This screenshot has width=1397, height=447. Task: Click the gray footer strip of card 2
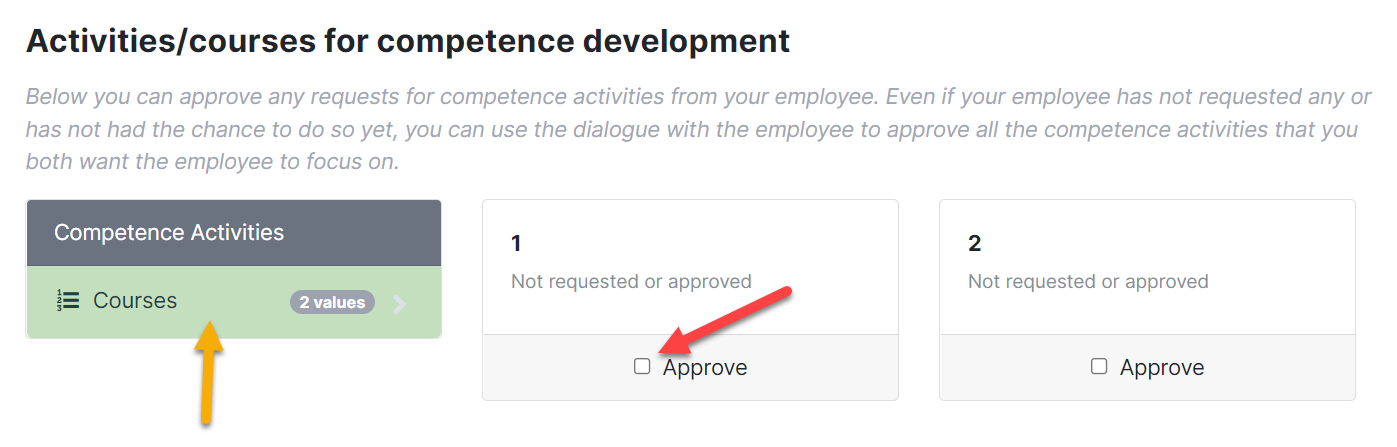[1147, 367]
